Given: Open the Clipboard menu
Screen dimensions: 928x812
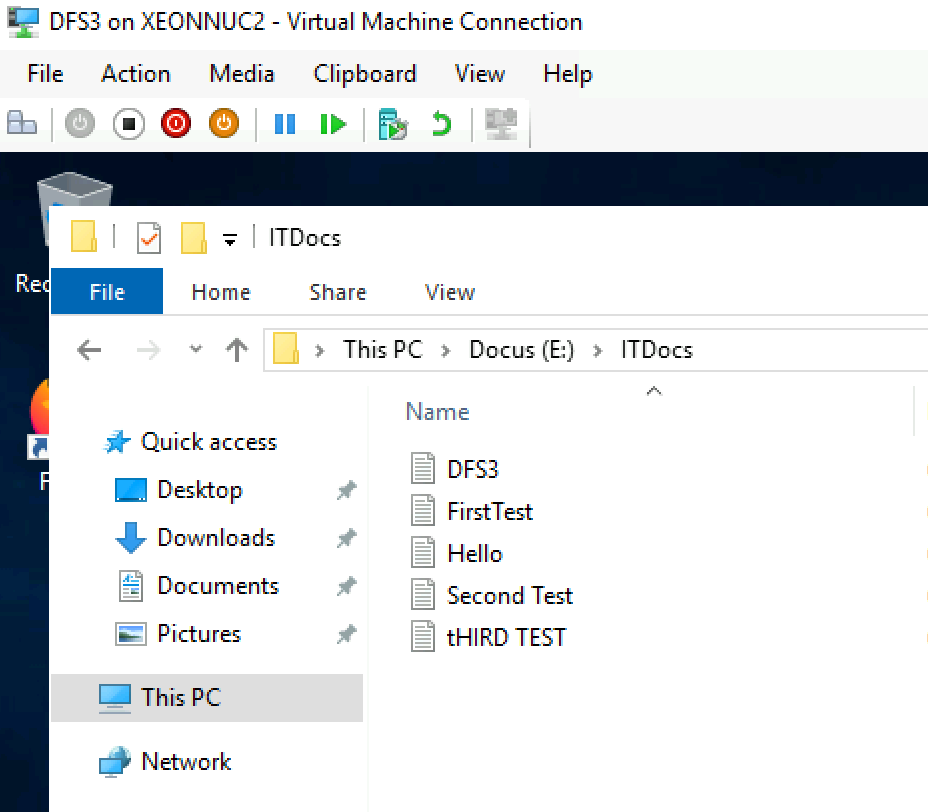Looking at the screenshot, I should click(x=365, y=74).
